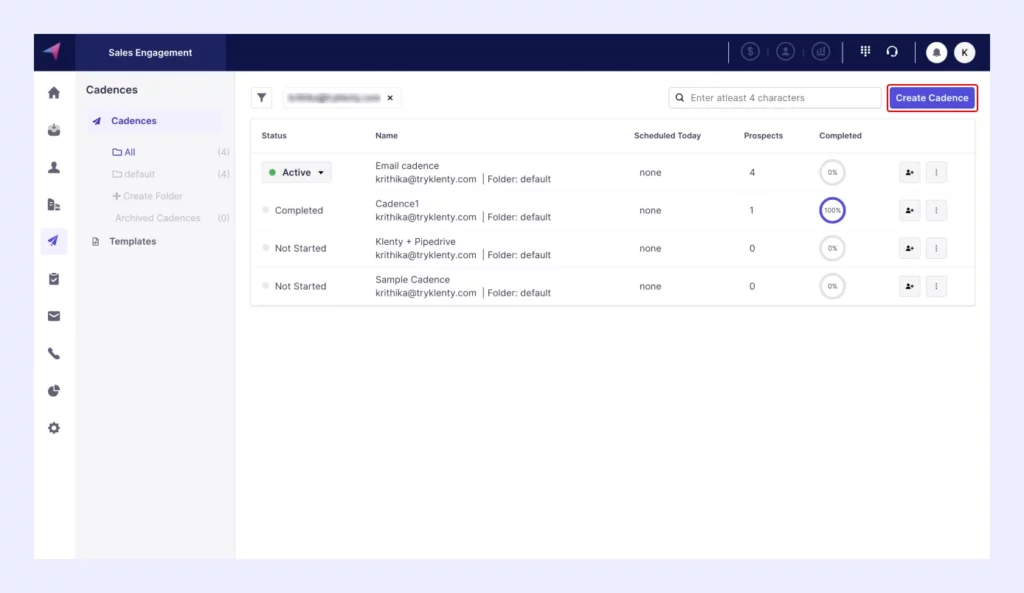Open the reports pie chart icon
This screenshot has width=1024, height=593.
[54, 390]
